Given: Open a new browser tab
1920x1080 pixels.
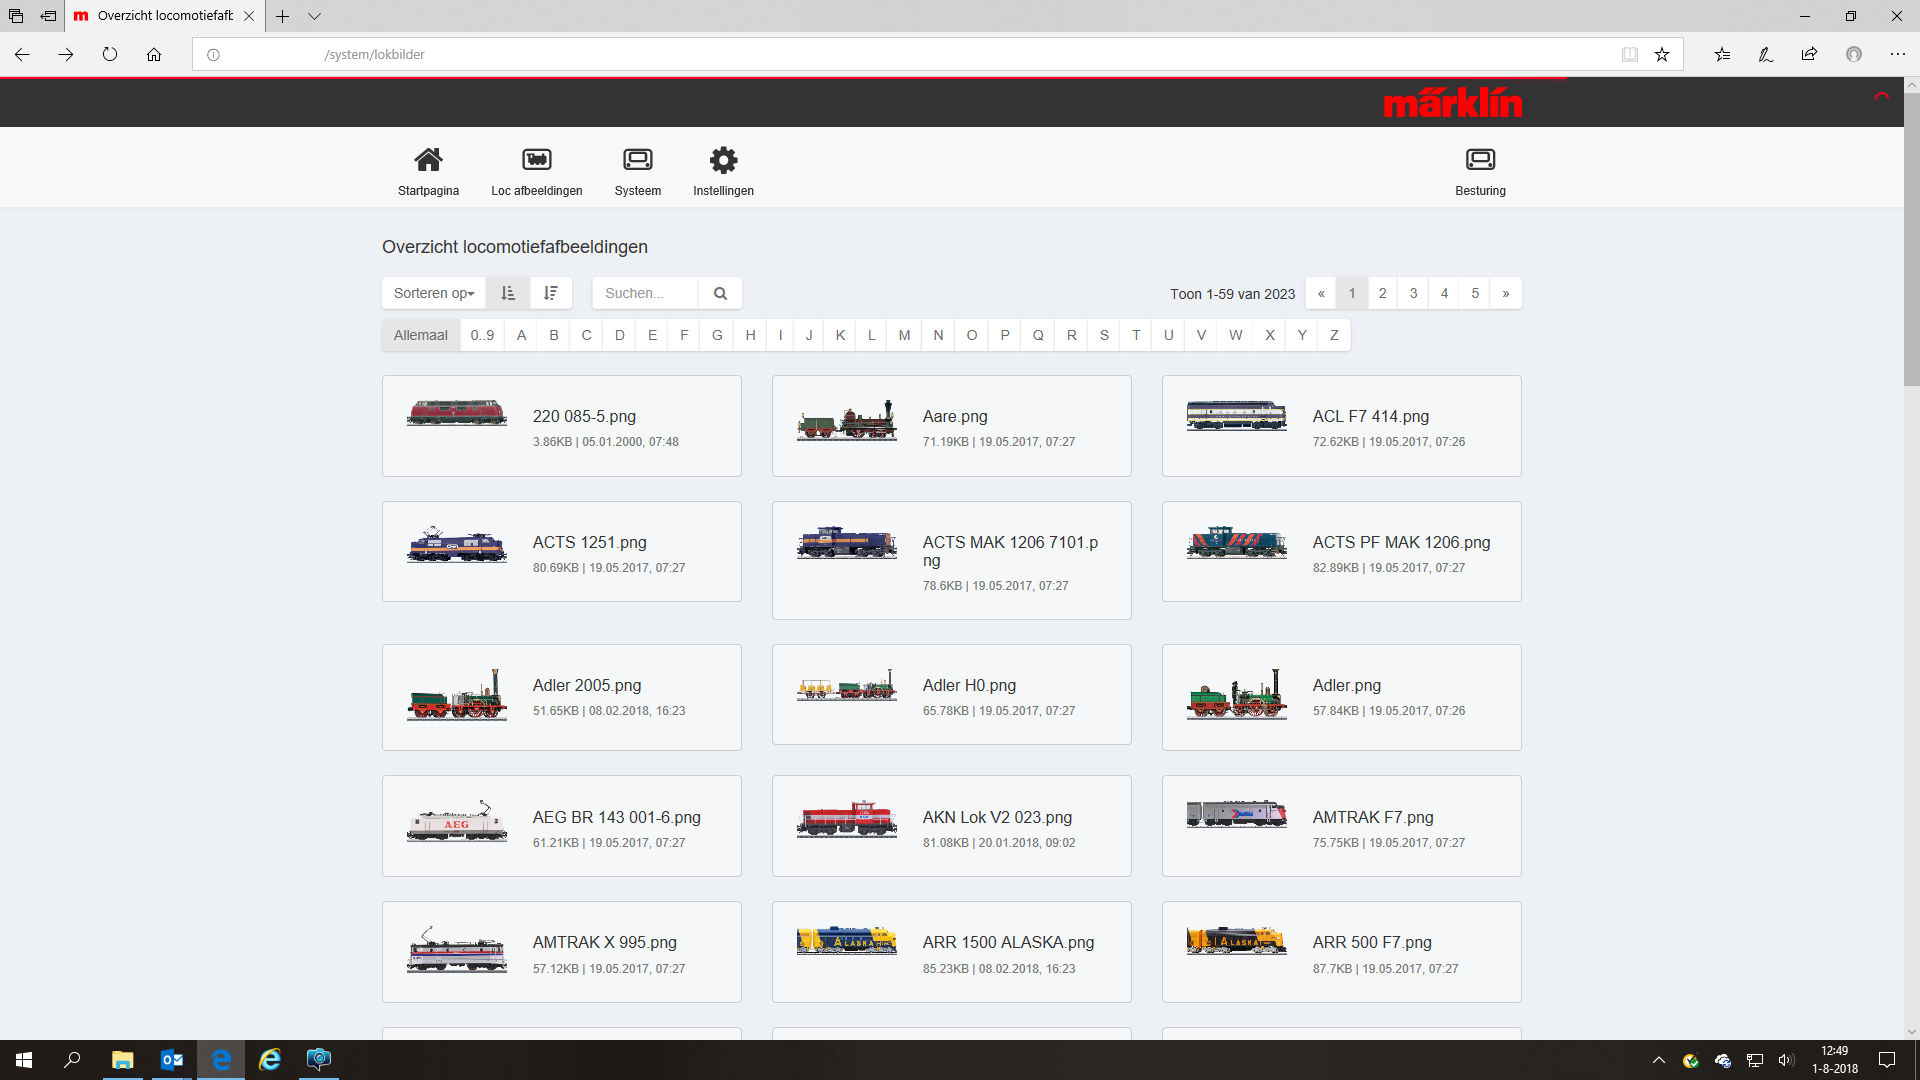Looking at the screenshot, I should [x=283, y=16].
